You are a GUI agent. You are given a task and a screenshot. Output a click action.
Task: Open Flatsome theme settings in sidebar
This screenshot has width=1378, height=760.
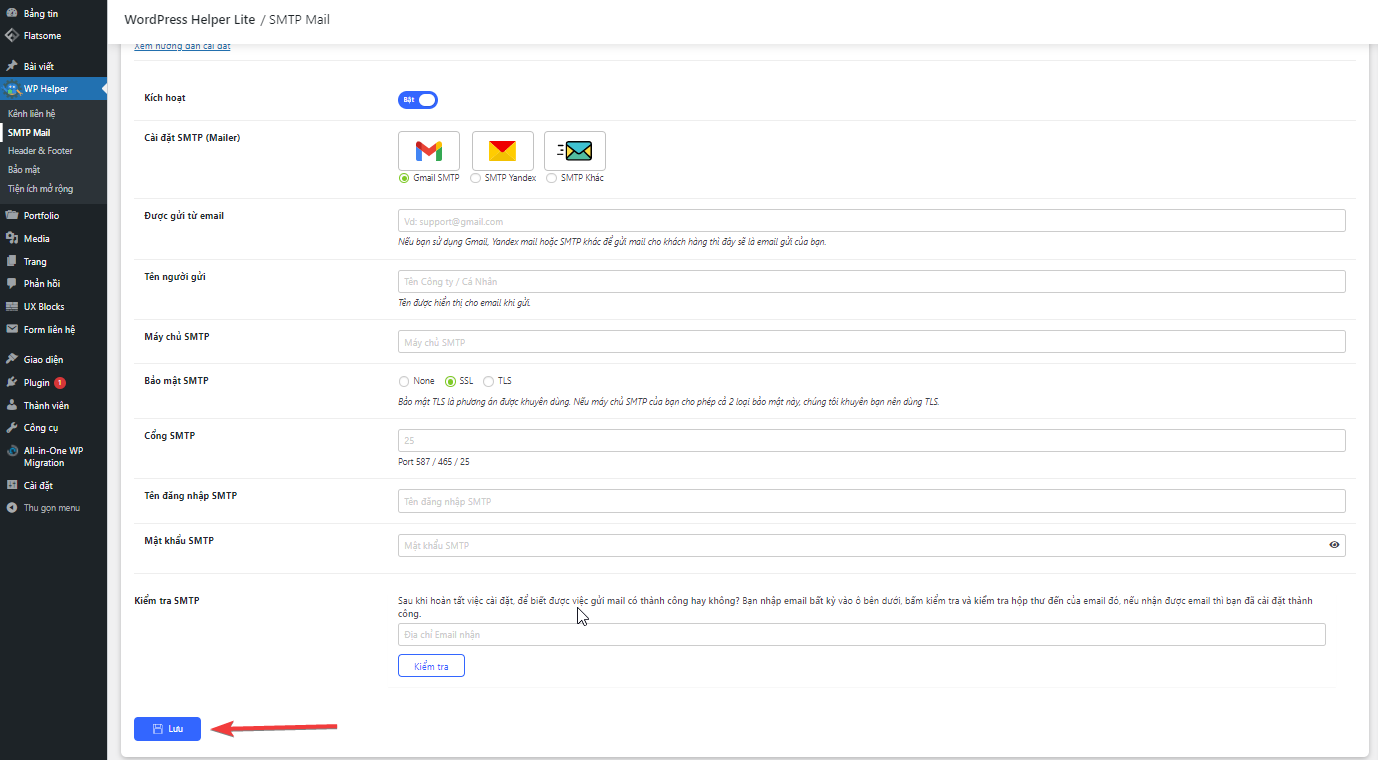pos(42,36)
